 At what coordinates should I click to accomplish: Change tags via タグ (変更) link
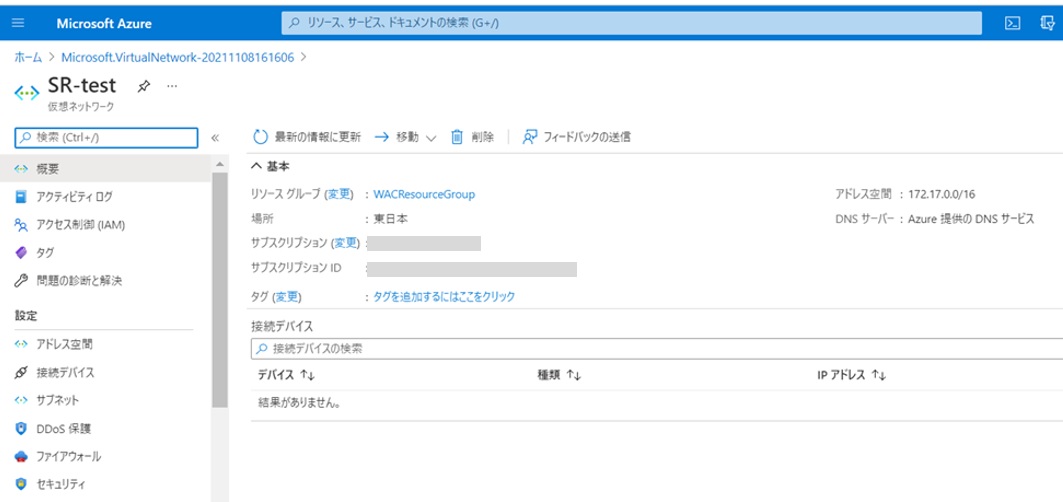tap(287, 296)
